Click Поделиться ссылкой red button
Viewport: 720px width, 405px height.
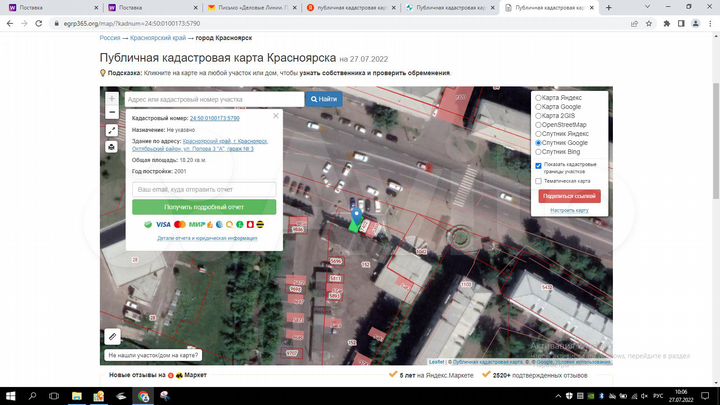pyautogui.click(x=569, y=196)
